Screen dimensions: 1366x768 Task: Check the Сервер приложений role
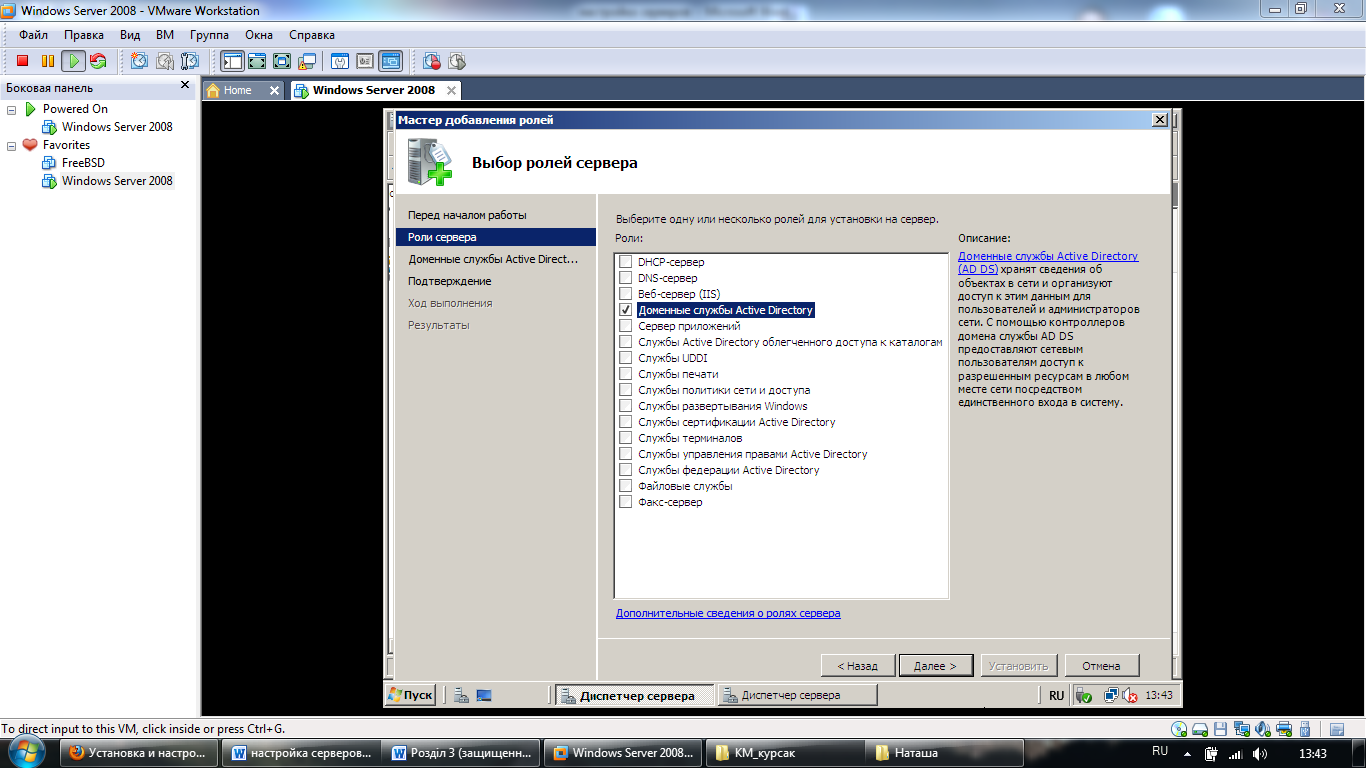[x=626, y=326]
